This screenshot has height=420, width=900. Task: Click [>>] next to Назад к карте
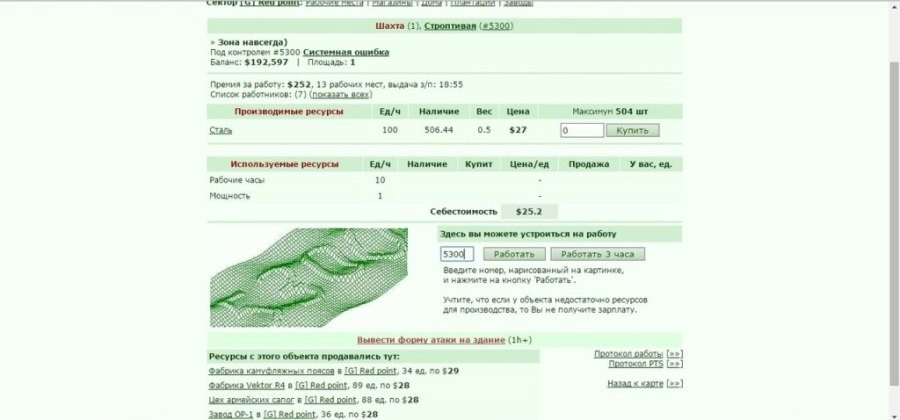(674, 383)
